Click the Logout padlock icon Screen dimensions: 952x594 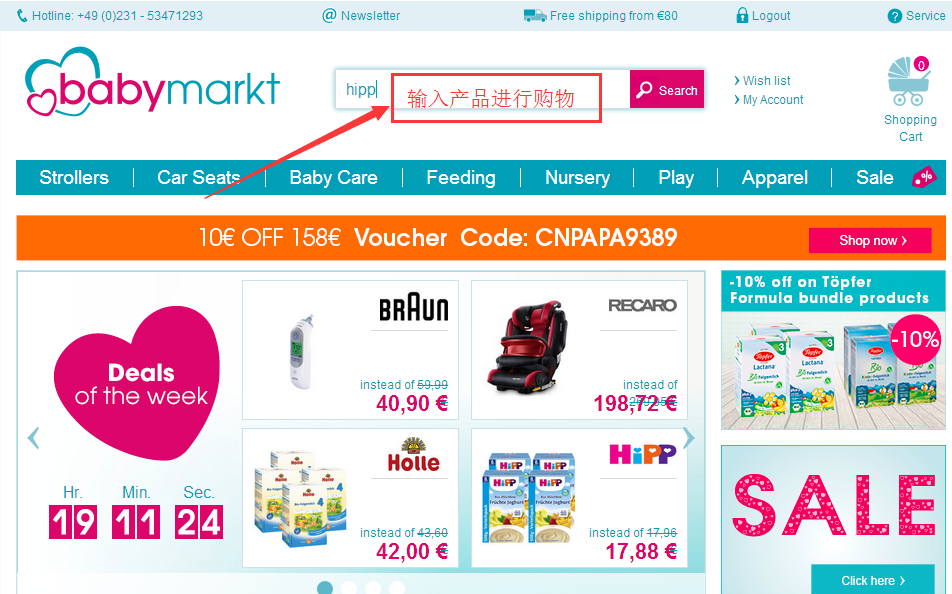point(742,15)
